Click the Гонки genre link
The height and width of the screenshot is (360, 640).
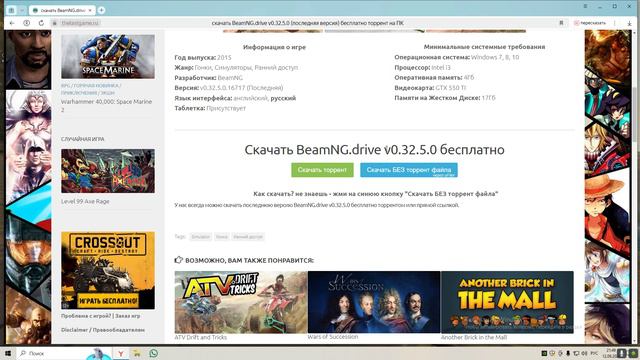pos(203,67)
